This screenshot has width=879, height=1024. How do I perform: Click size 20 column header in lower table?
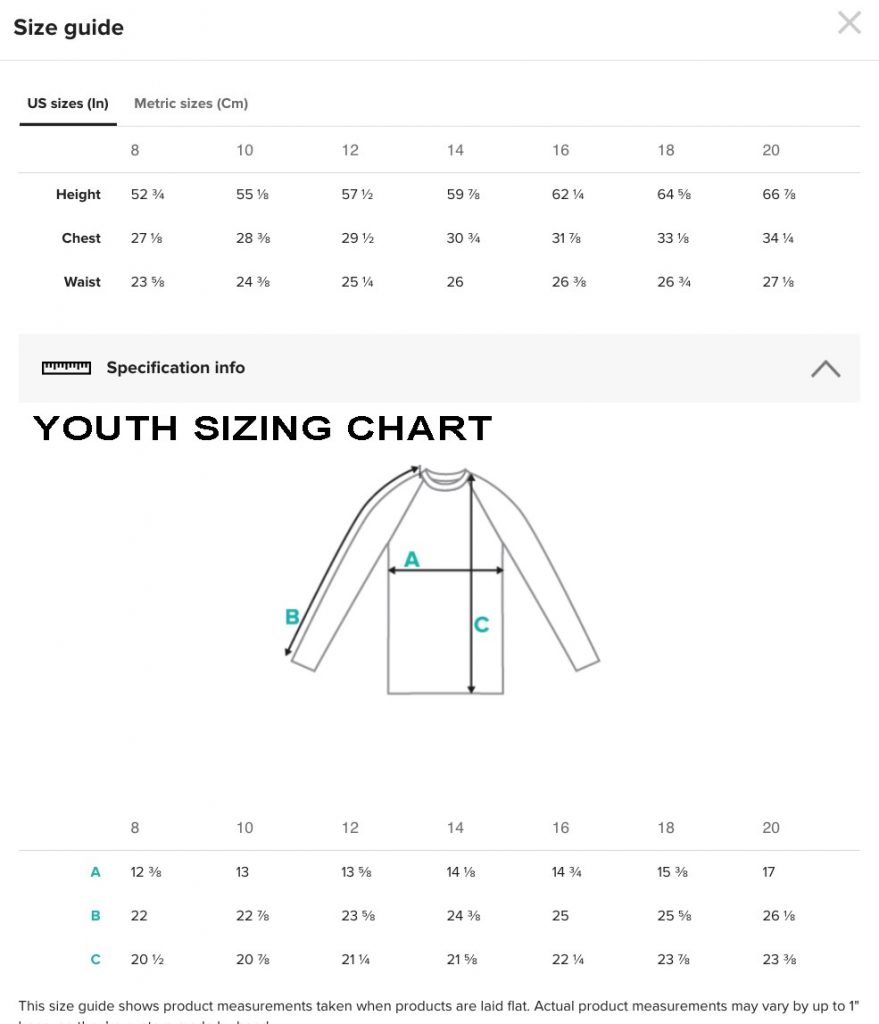(771, 827)
